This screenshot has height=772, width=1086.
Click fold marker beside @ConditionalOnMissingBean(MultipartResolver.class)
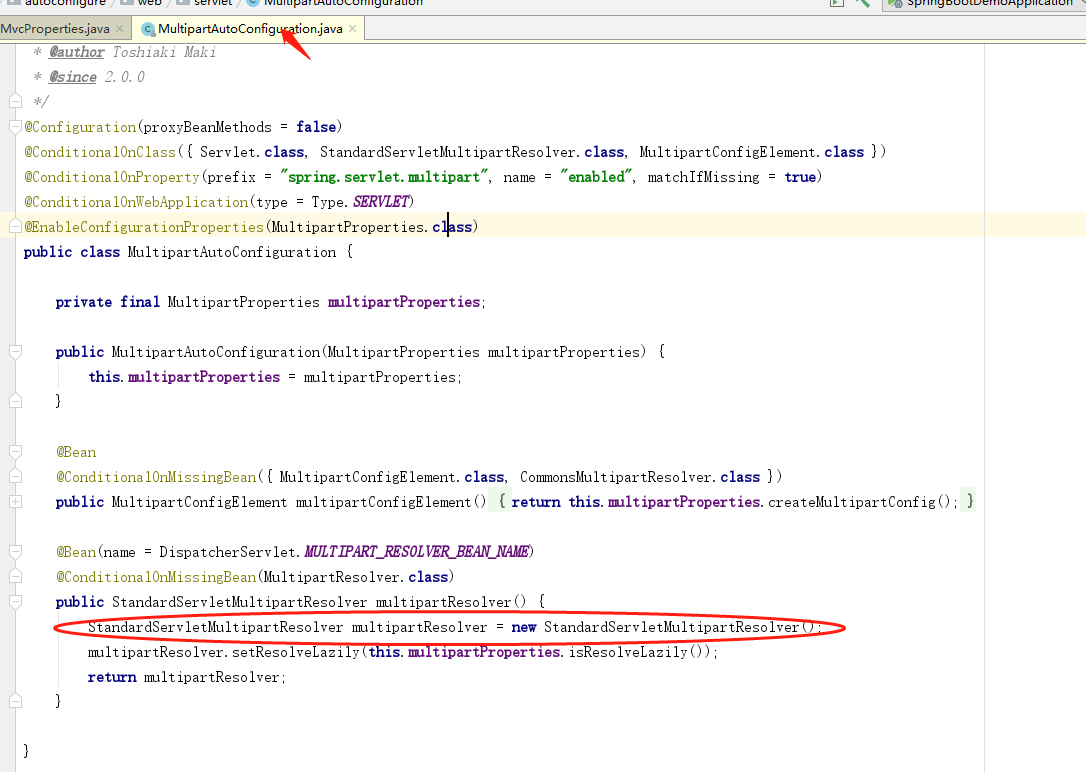pos(15,576)
